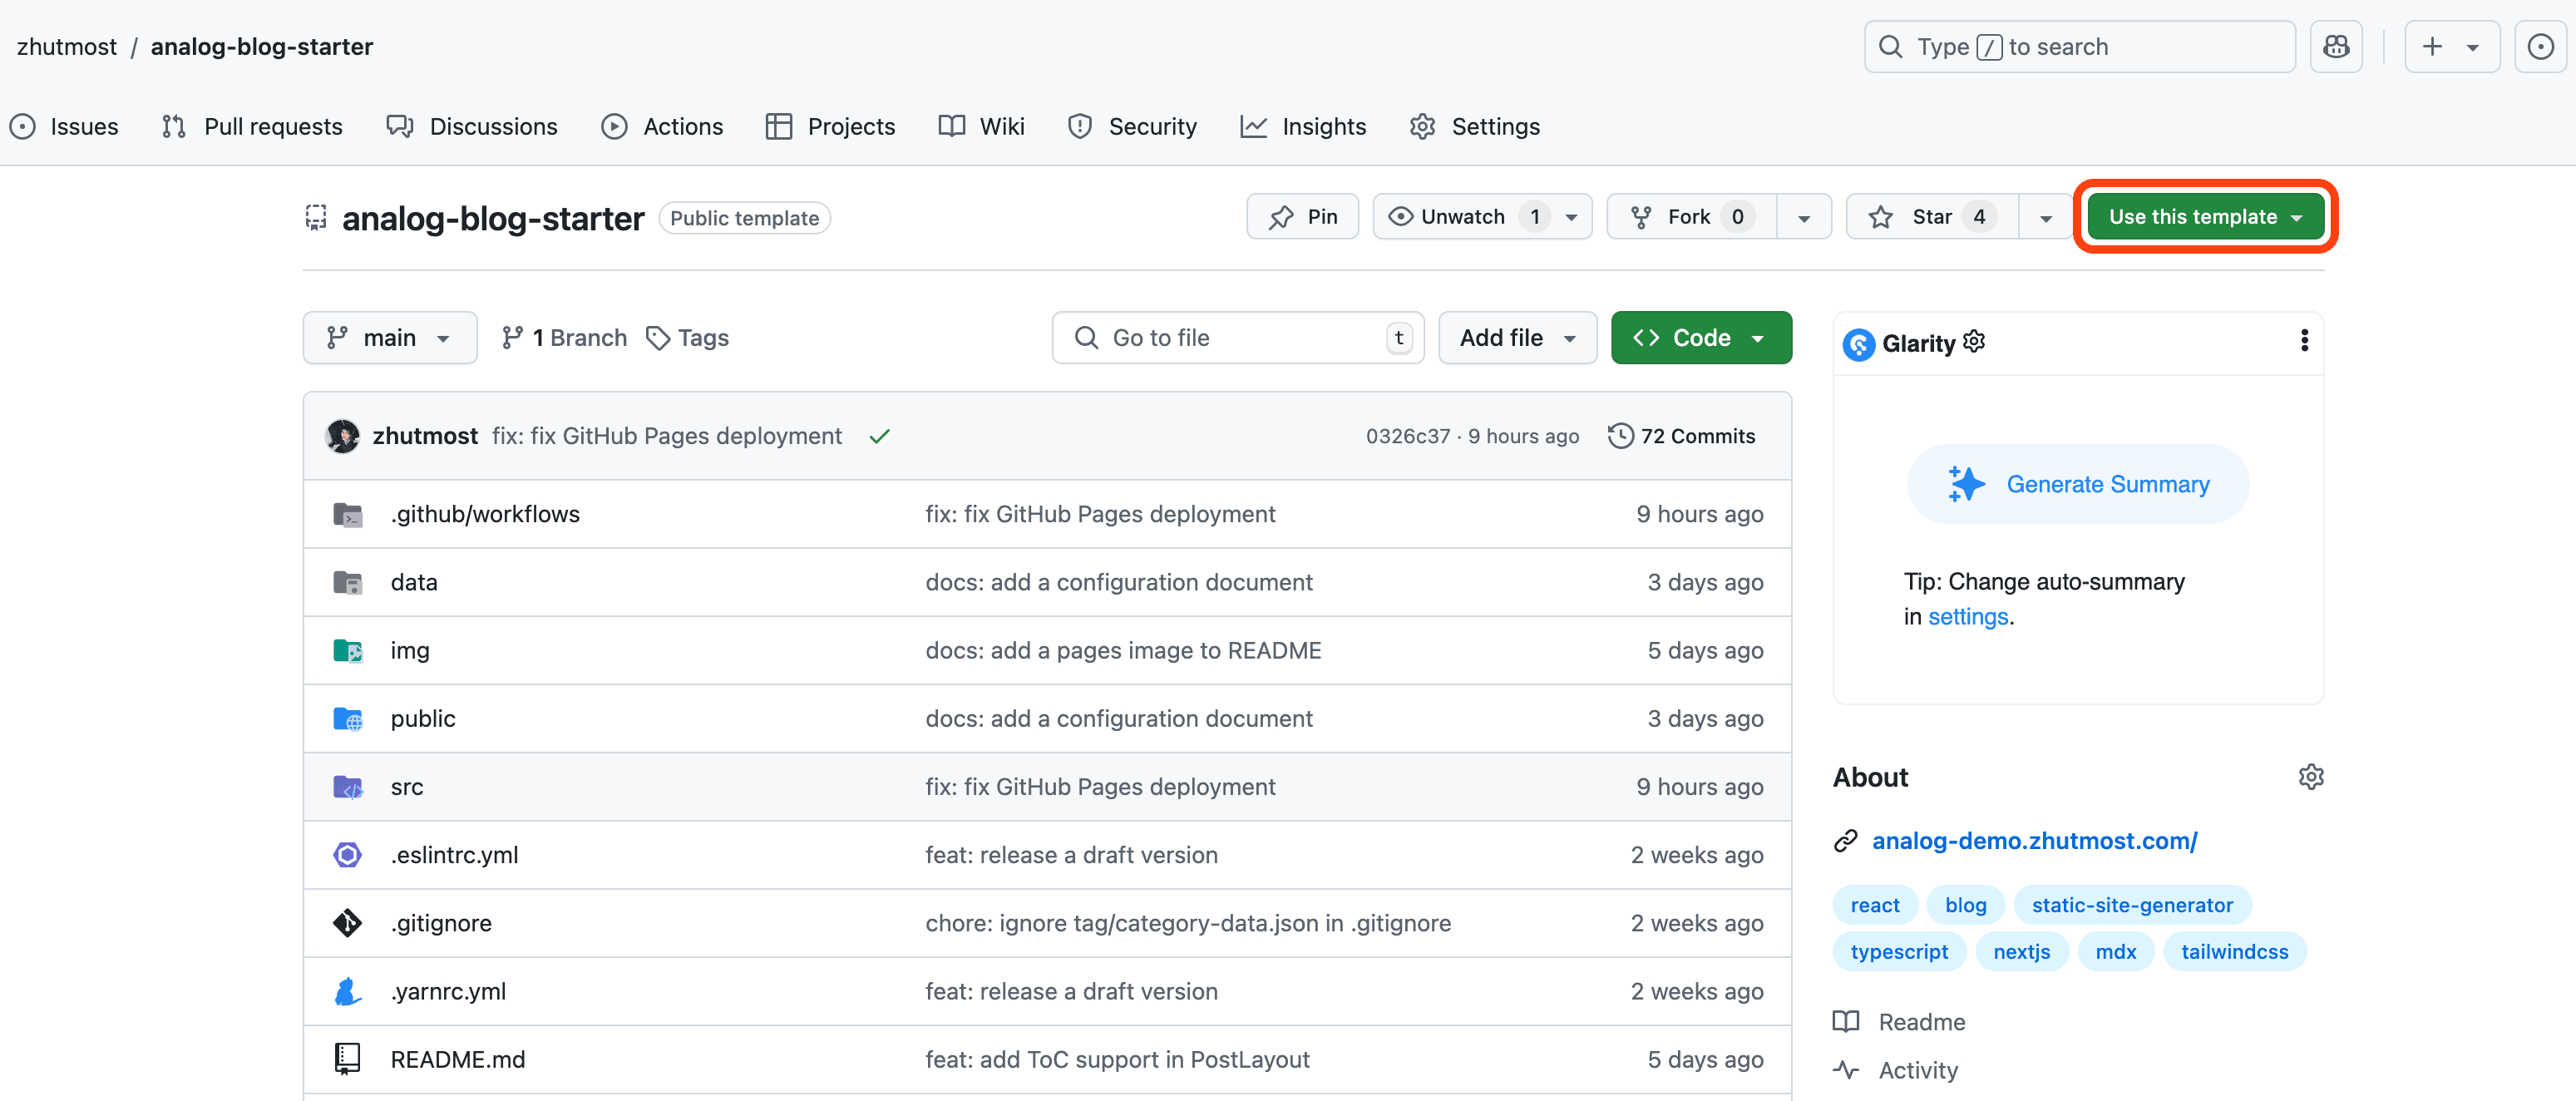Click the Glarity panel kebab menu

pos(2305,341)
